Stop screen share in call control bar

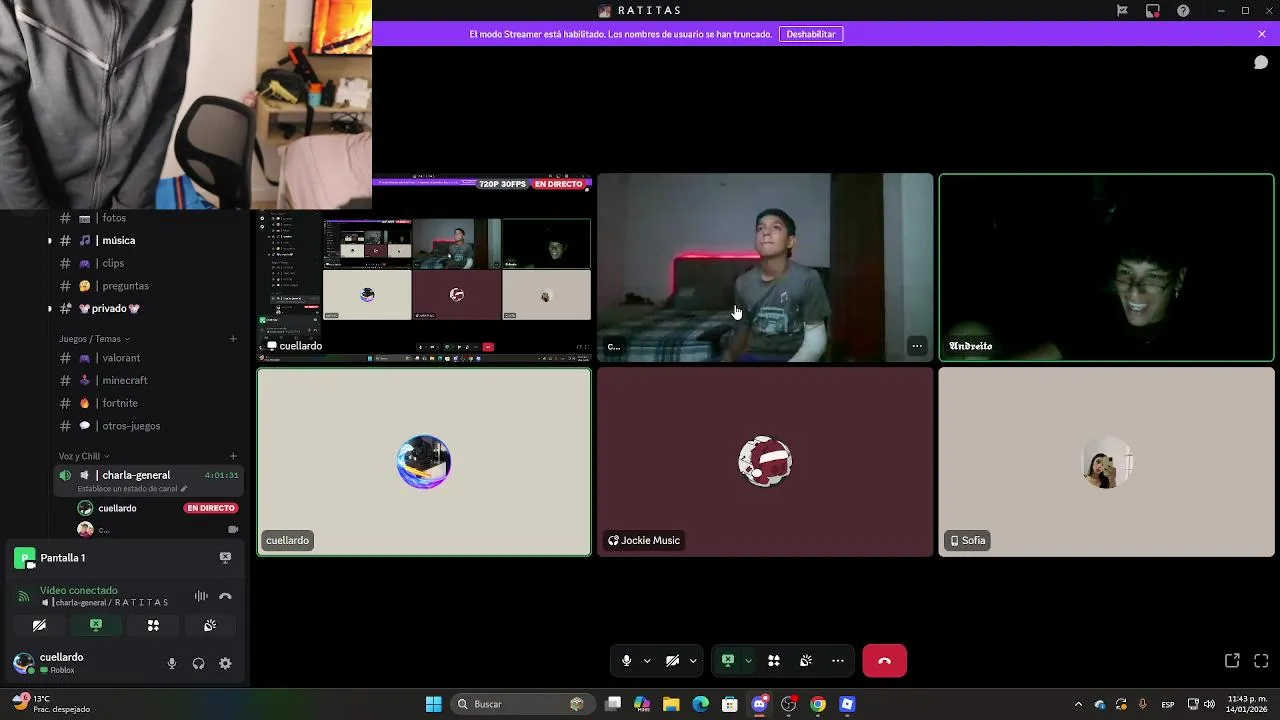click(728, 661)
